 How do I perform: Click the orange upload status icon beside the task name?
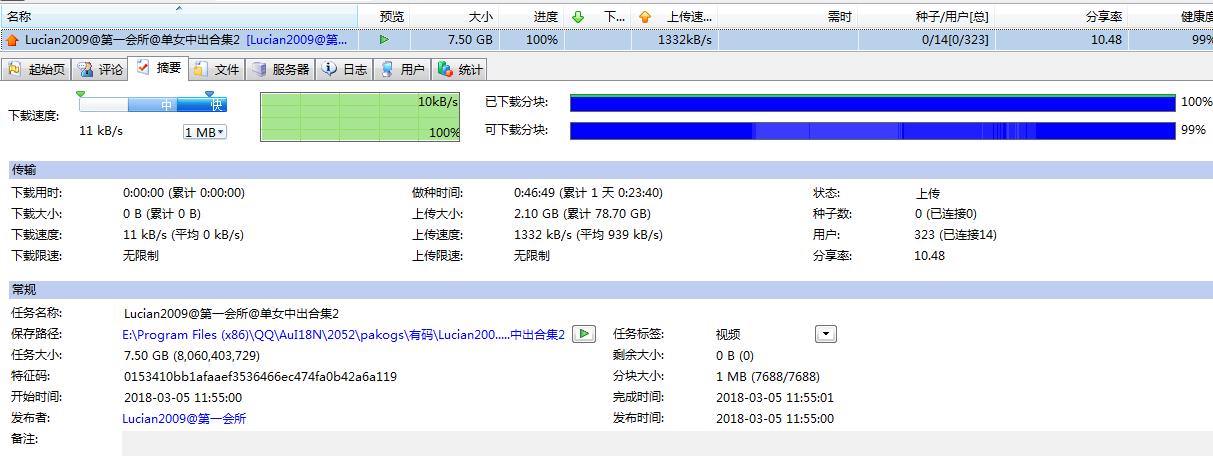[x=12, y=40]
